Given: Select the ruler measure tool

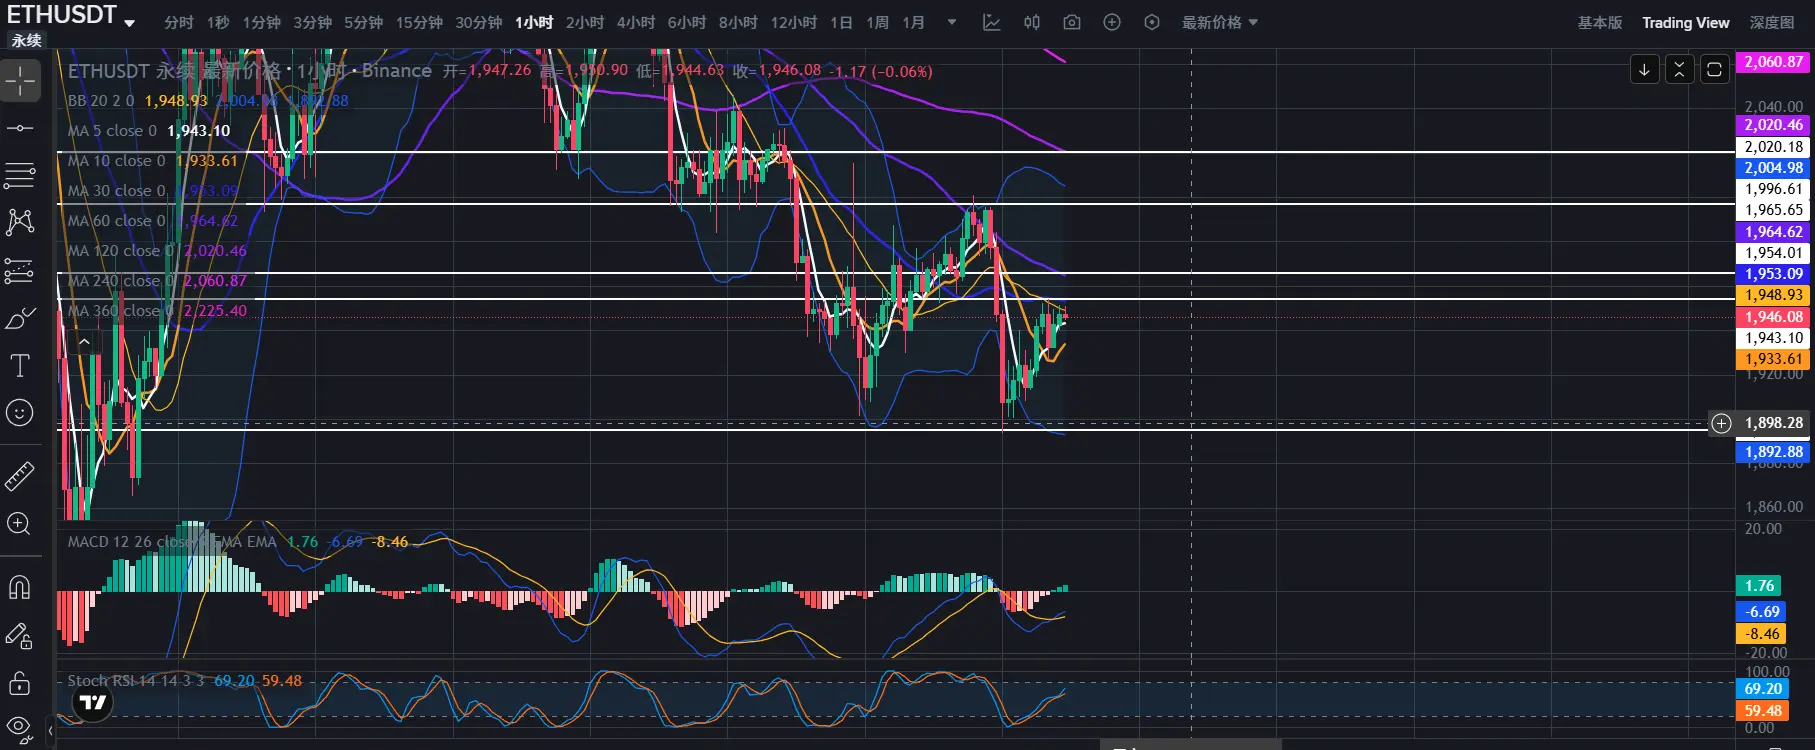Looking at the screenshot, I should pos(20,476).
